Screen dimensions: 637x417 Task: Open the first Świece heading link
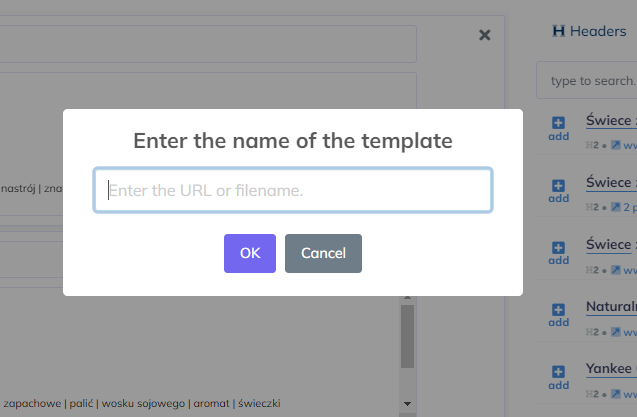611,121
